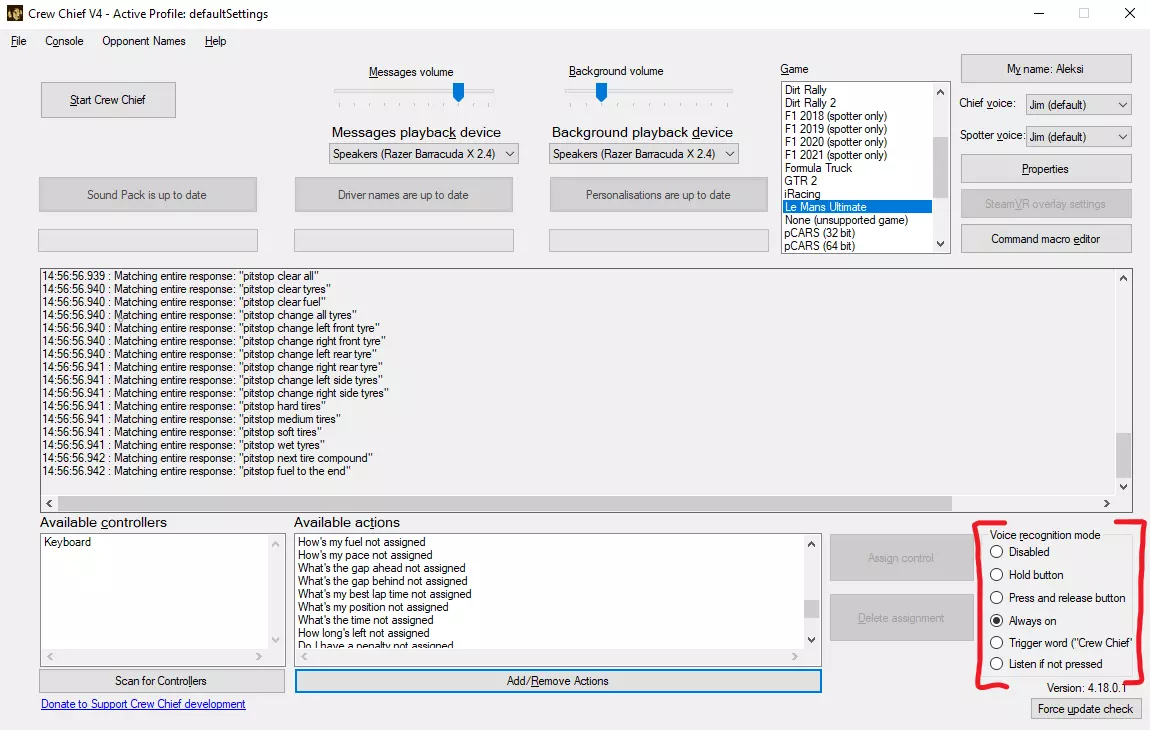Screen dimensions: 1150x730
Task: Click the console horizontal scrollbar thumb
Action: pyautogui.click(x=505, y=503)
